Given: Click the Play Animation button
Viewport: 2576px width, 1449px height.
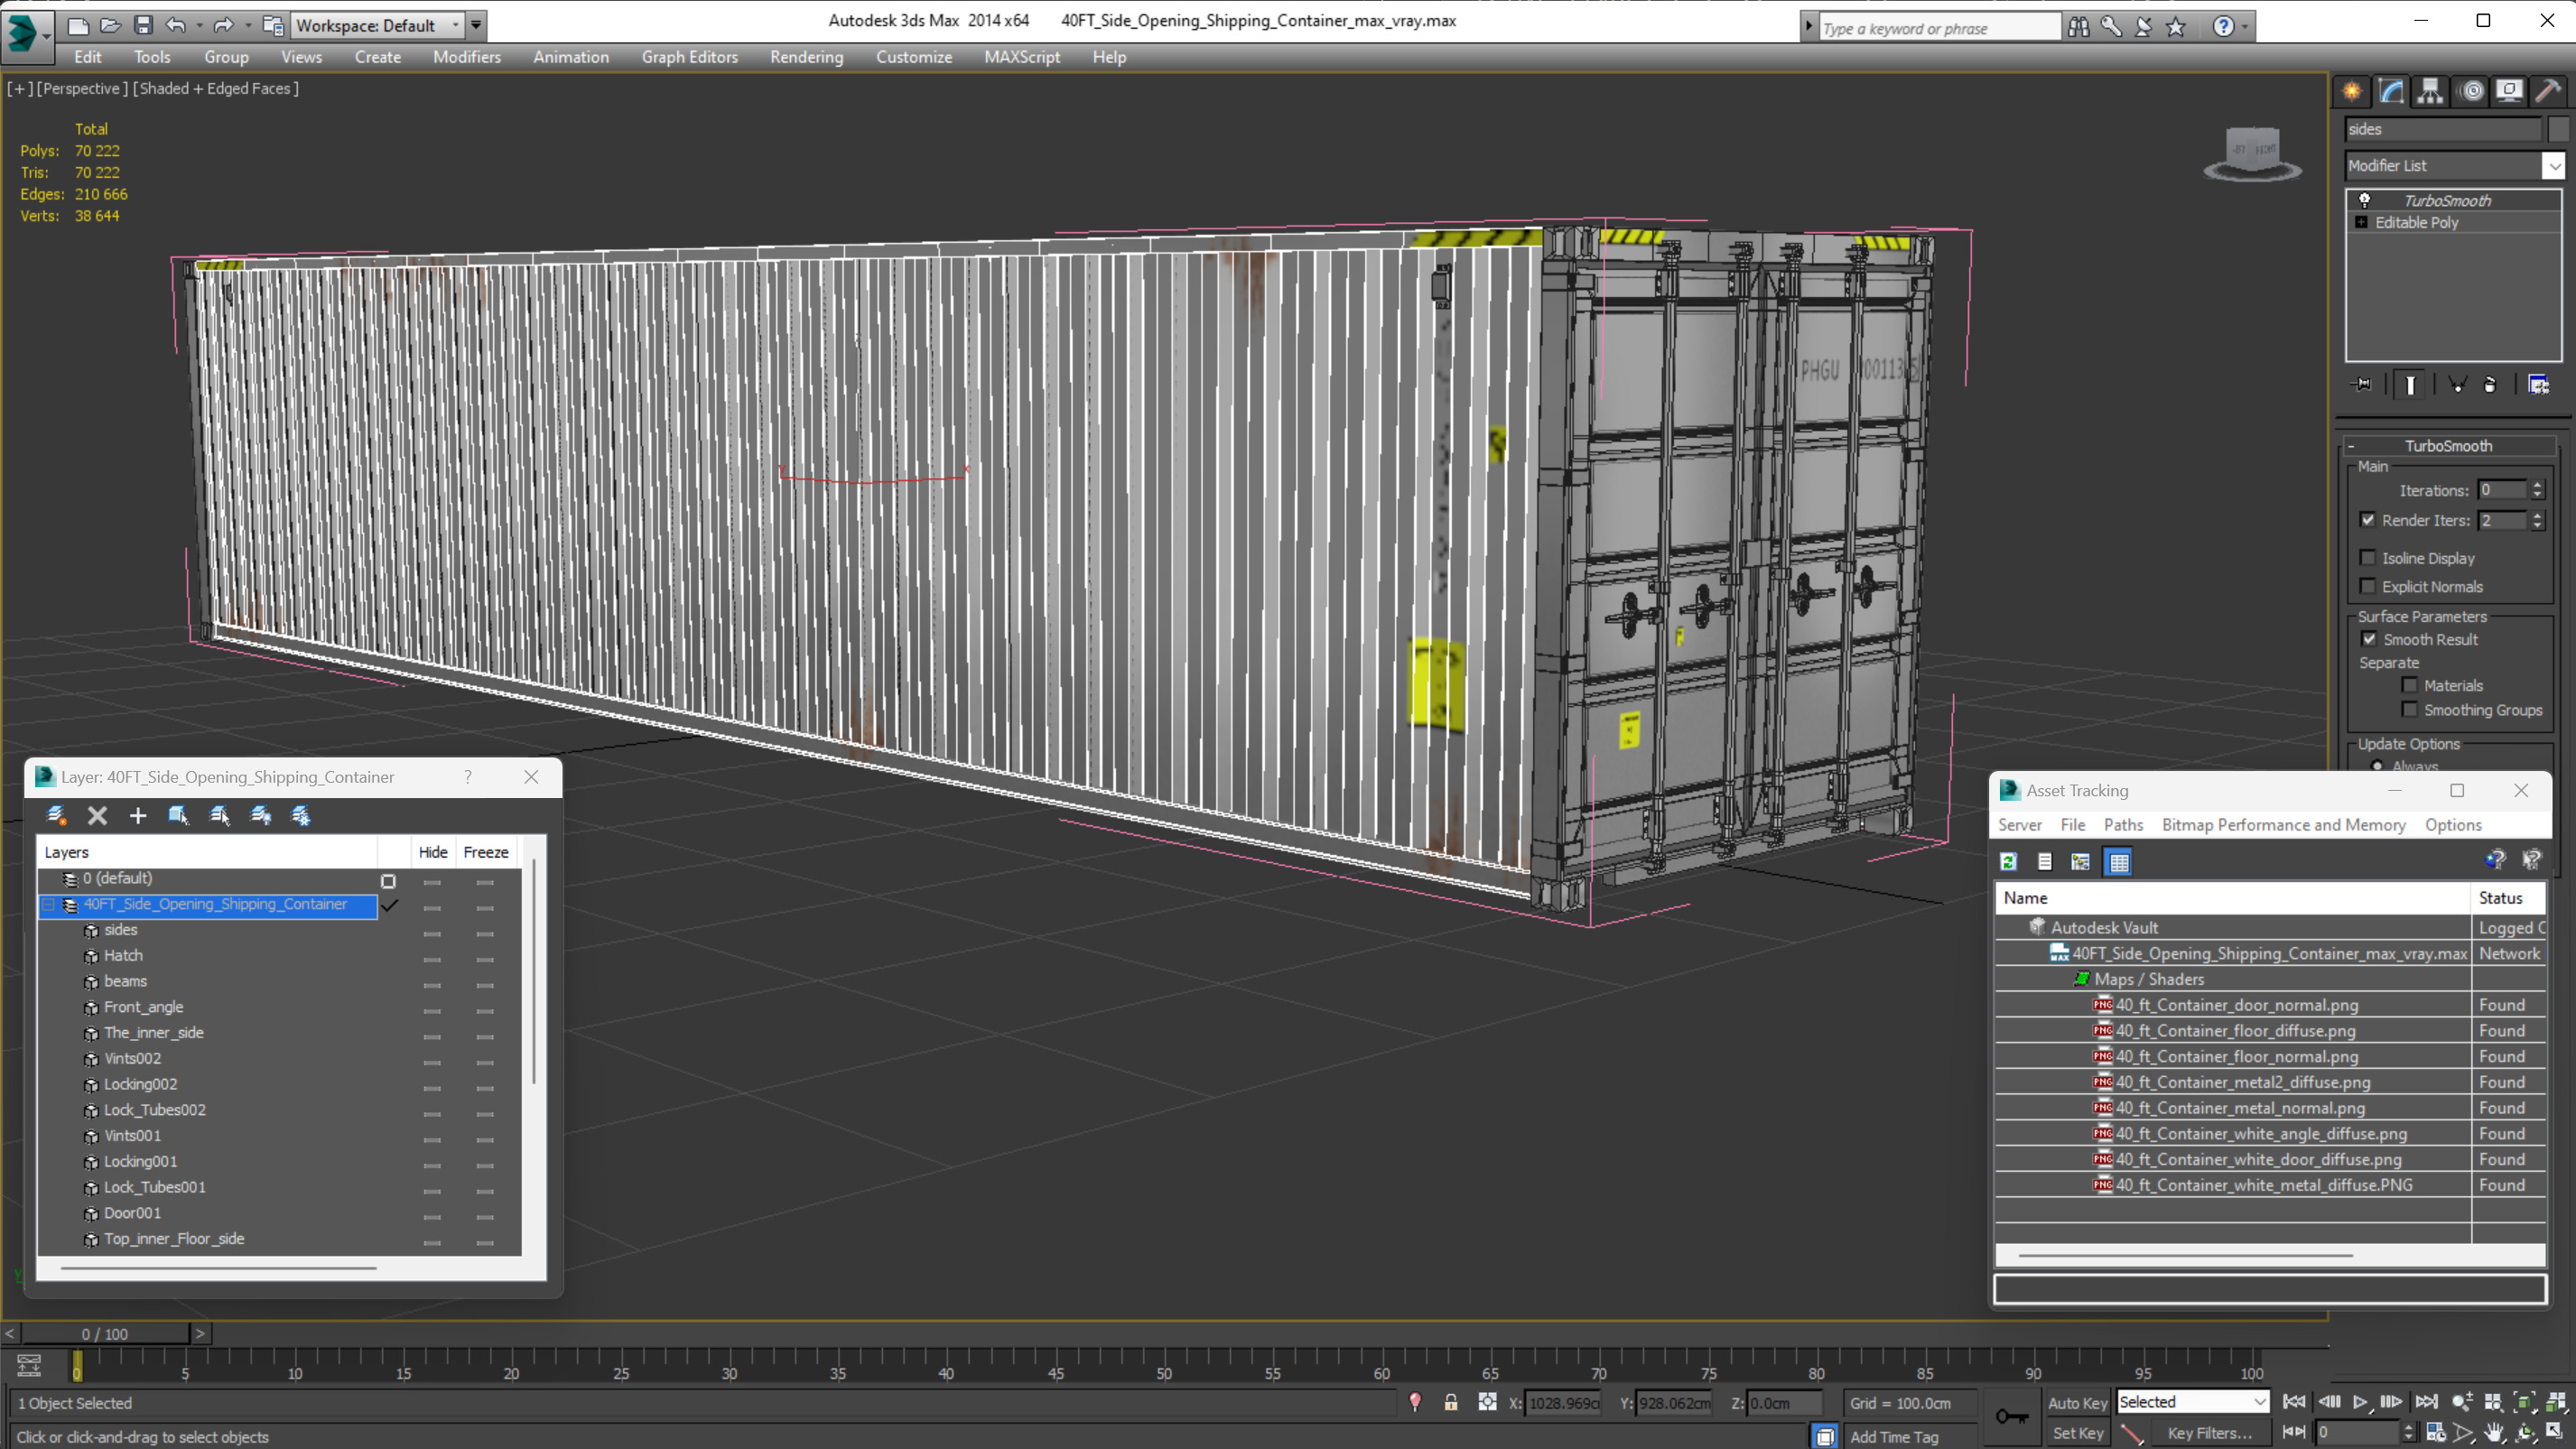Looking at the screenshot, I should click(x=2360, y=1402).
